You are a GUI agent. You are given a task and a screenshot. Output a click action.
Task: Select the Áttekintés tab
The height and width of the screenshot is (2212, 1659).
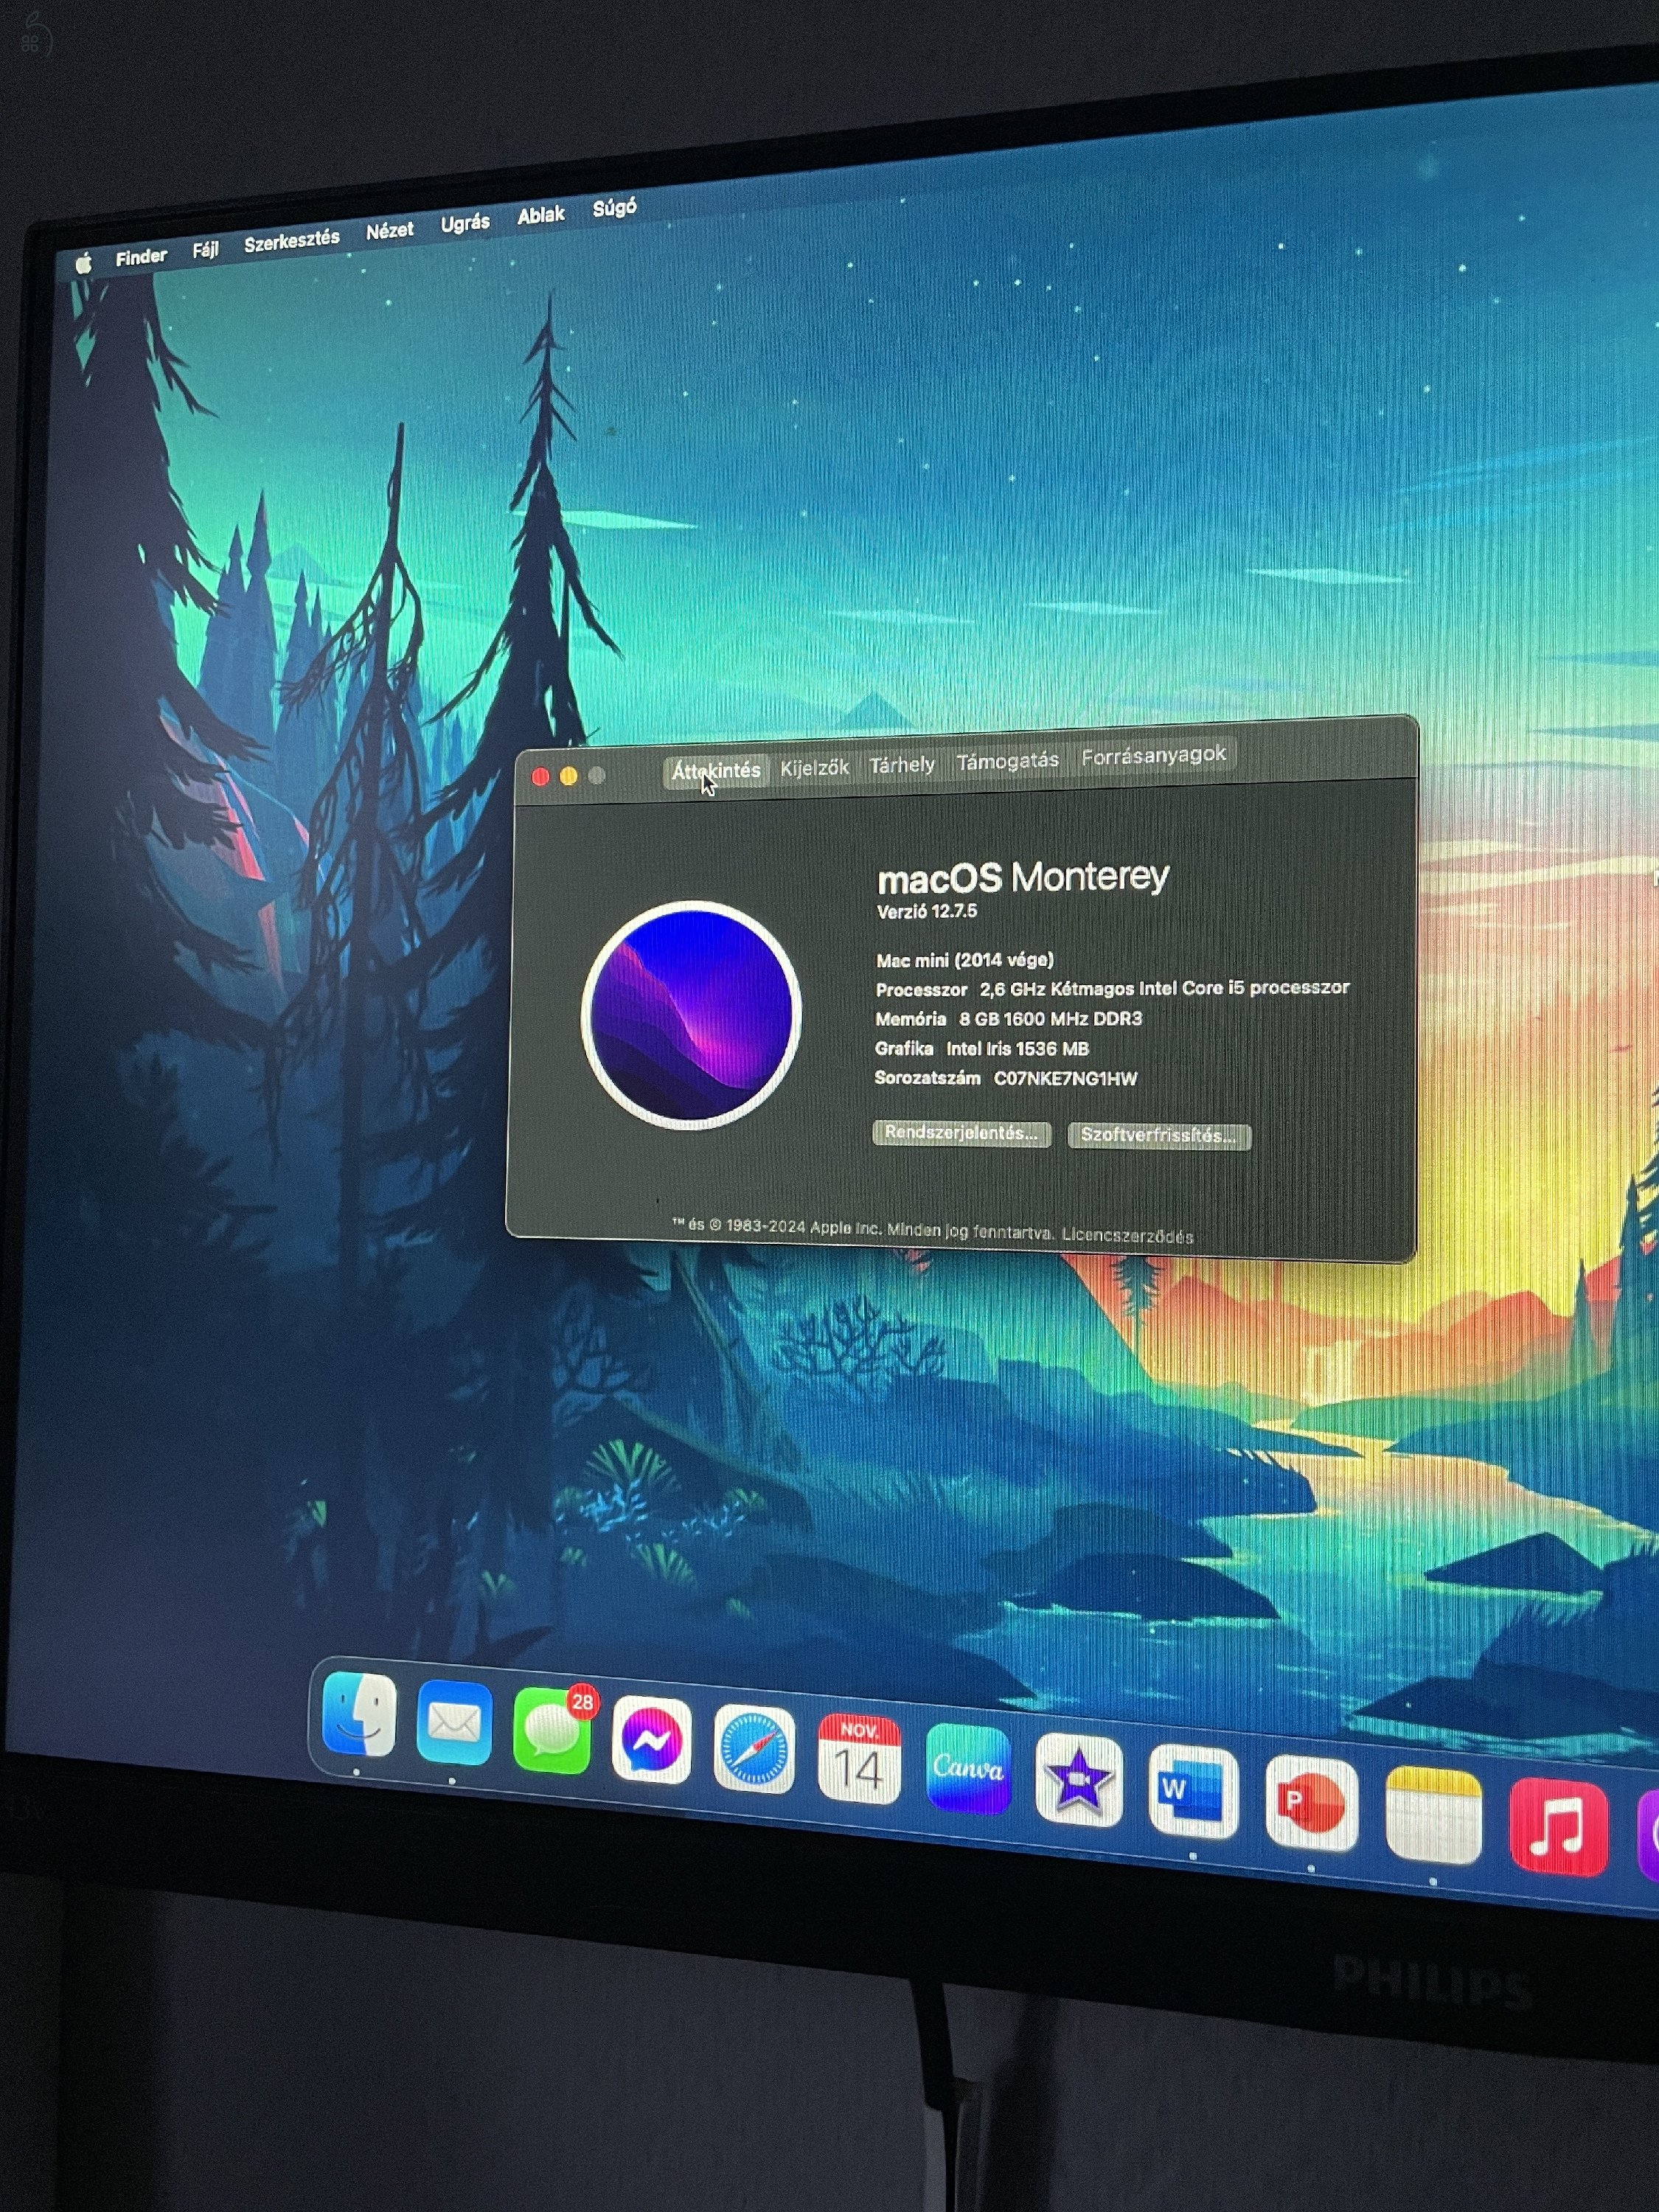pyautogui.click(x=715, y=771)
